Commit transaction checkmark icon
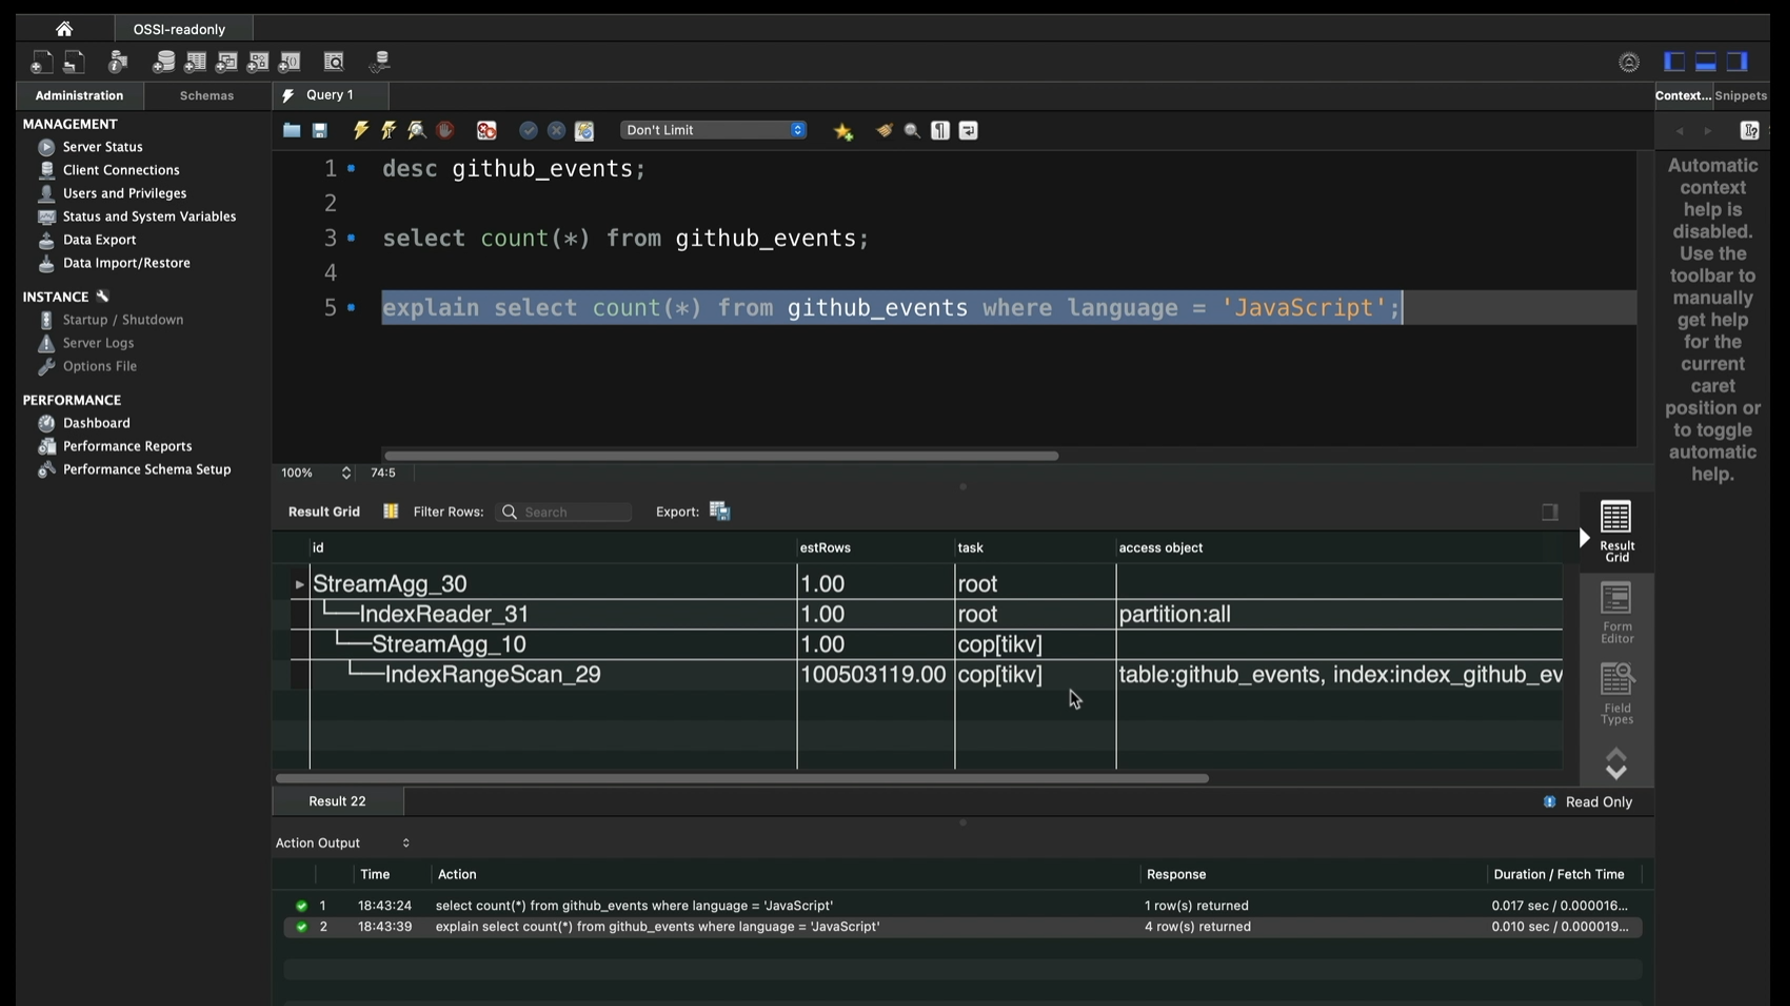The height and width of the screenshot is (1006, 1790). (528, 130)
